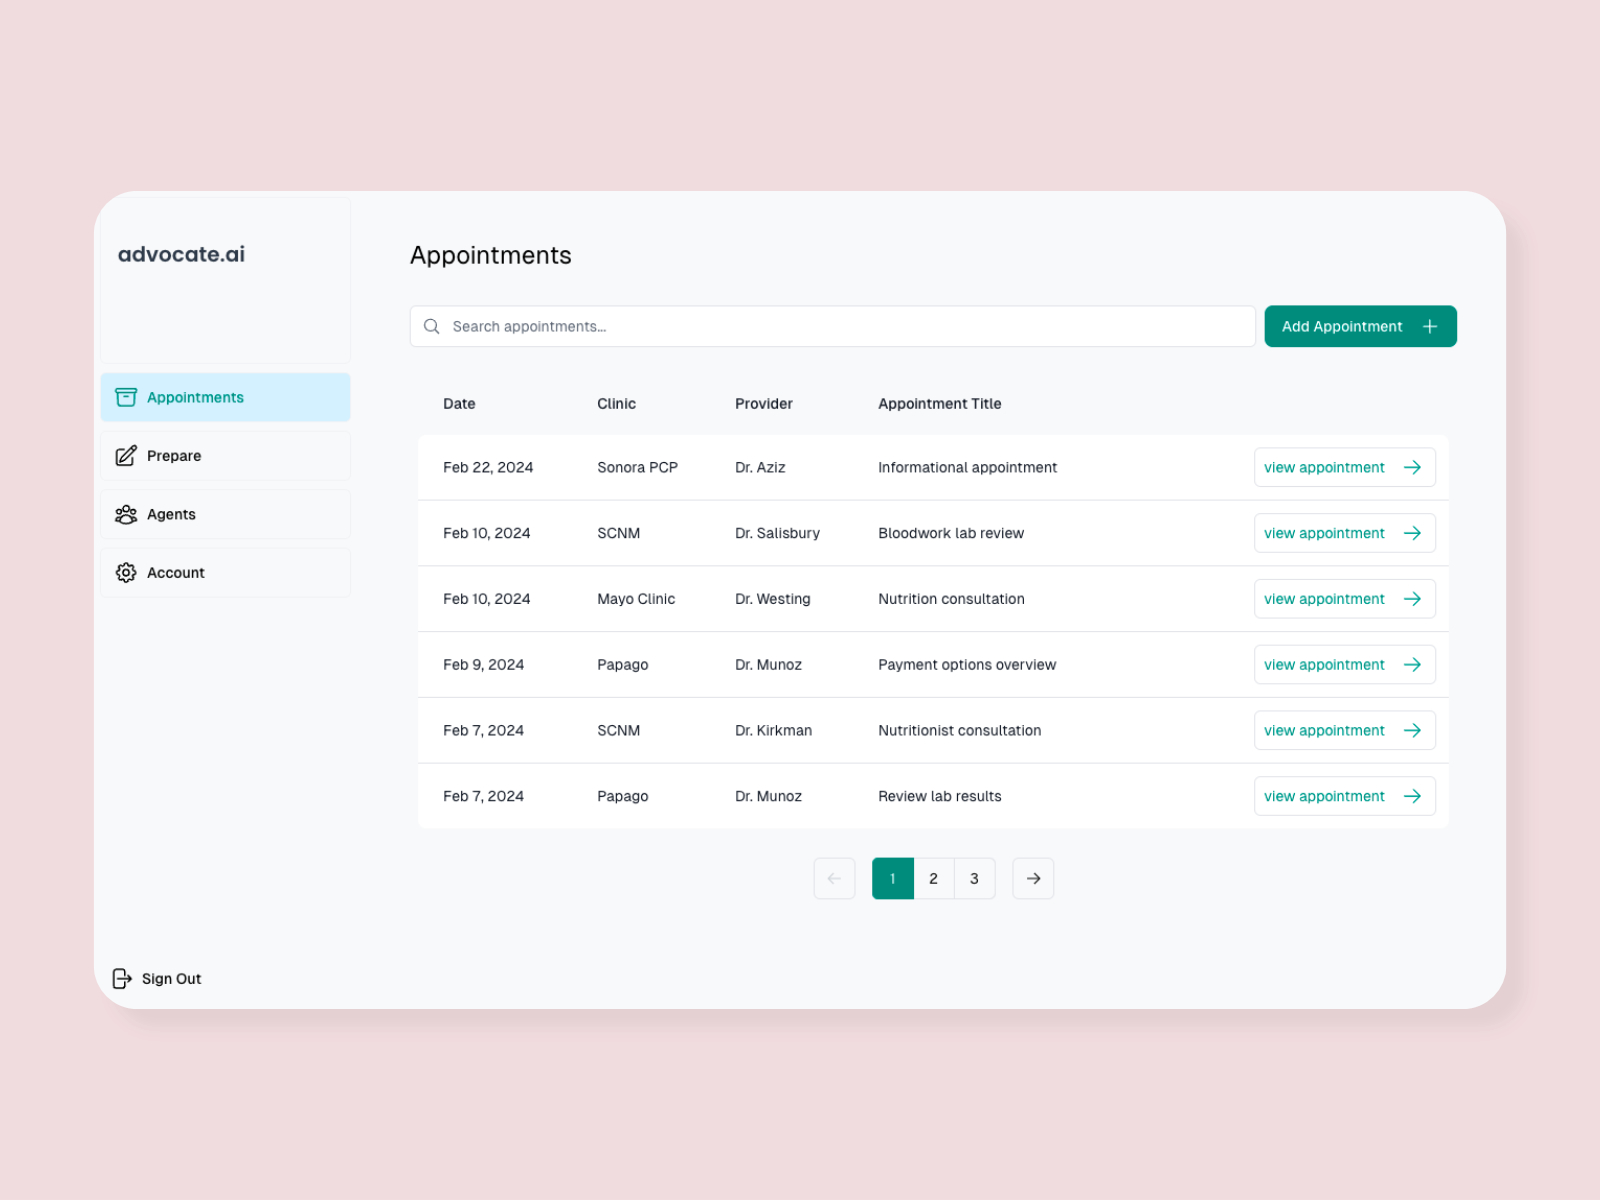Click the left arrow pagination icon

pyautogui.click(x=834, y=878)
